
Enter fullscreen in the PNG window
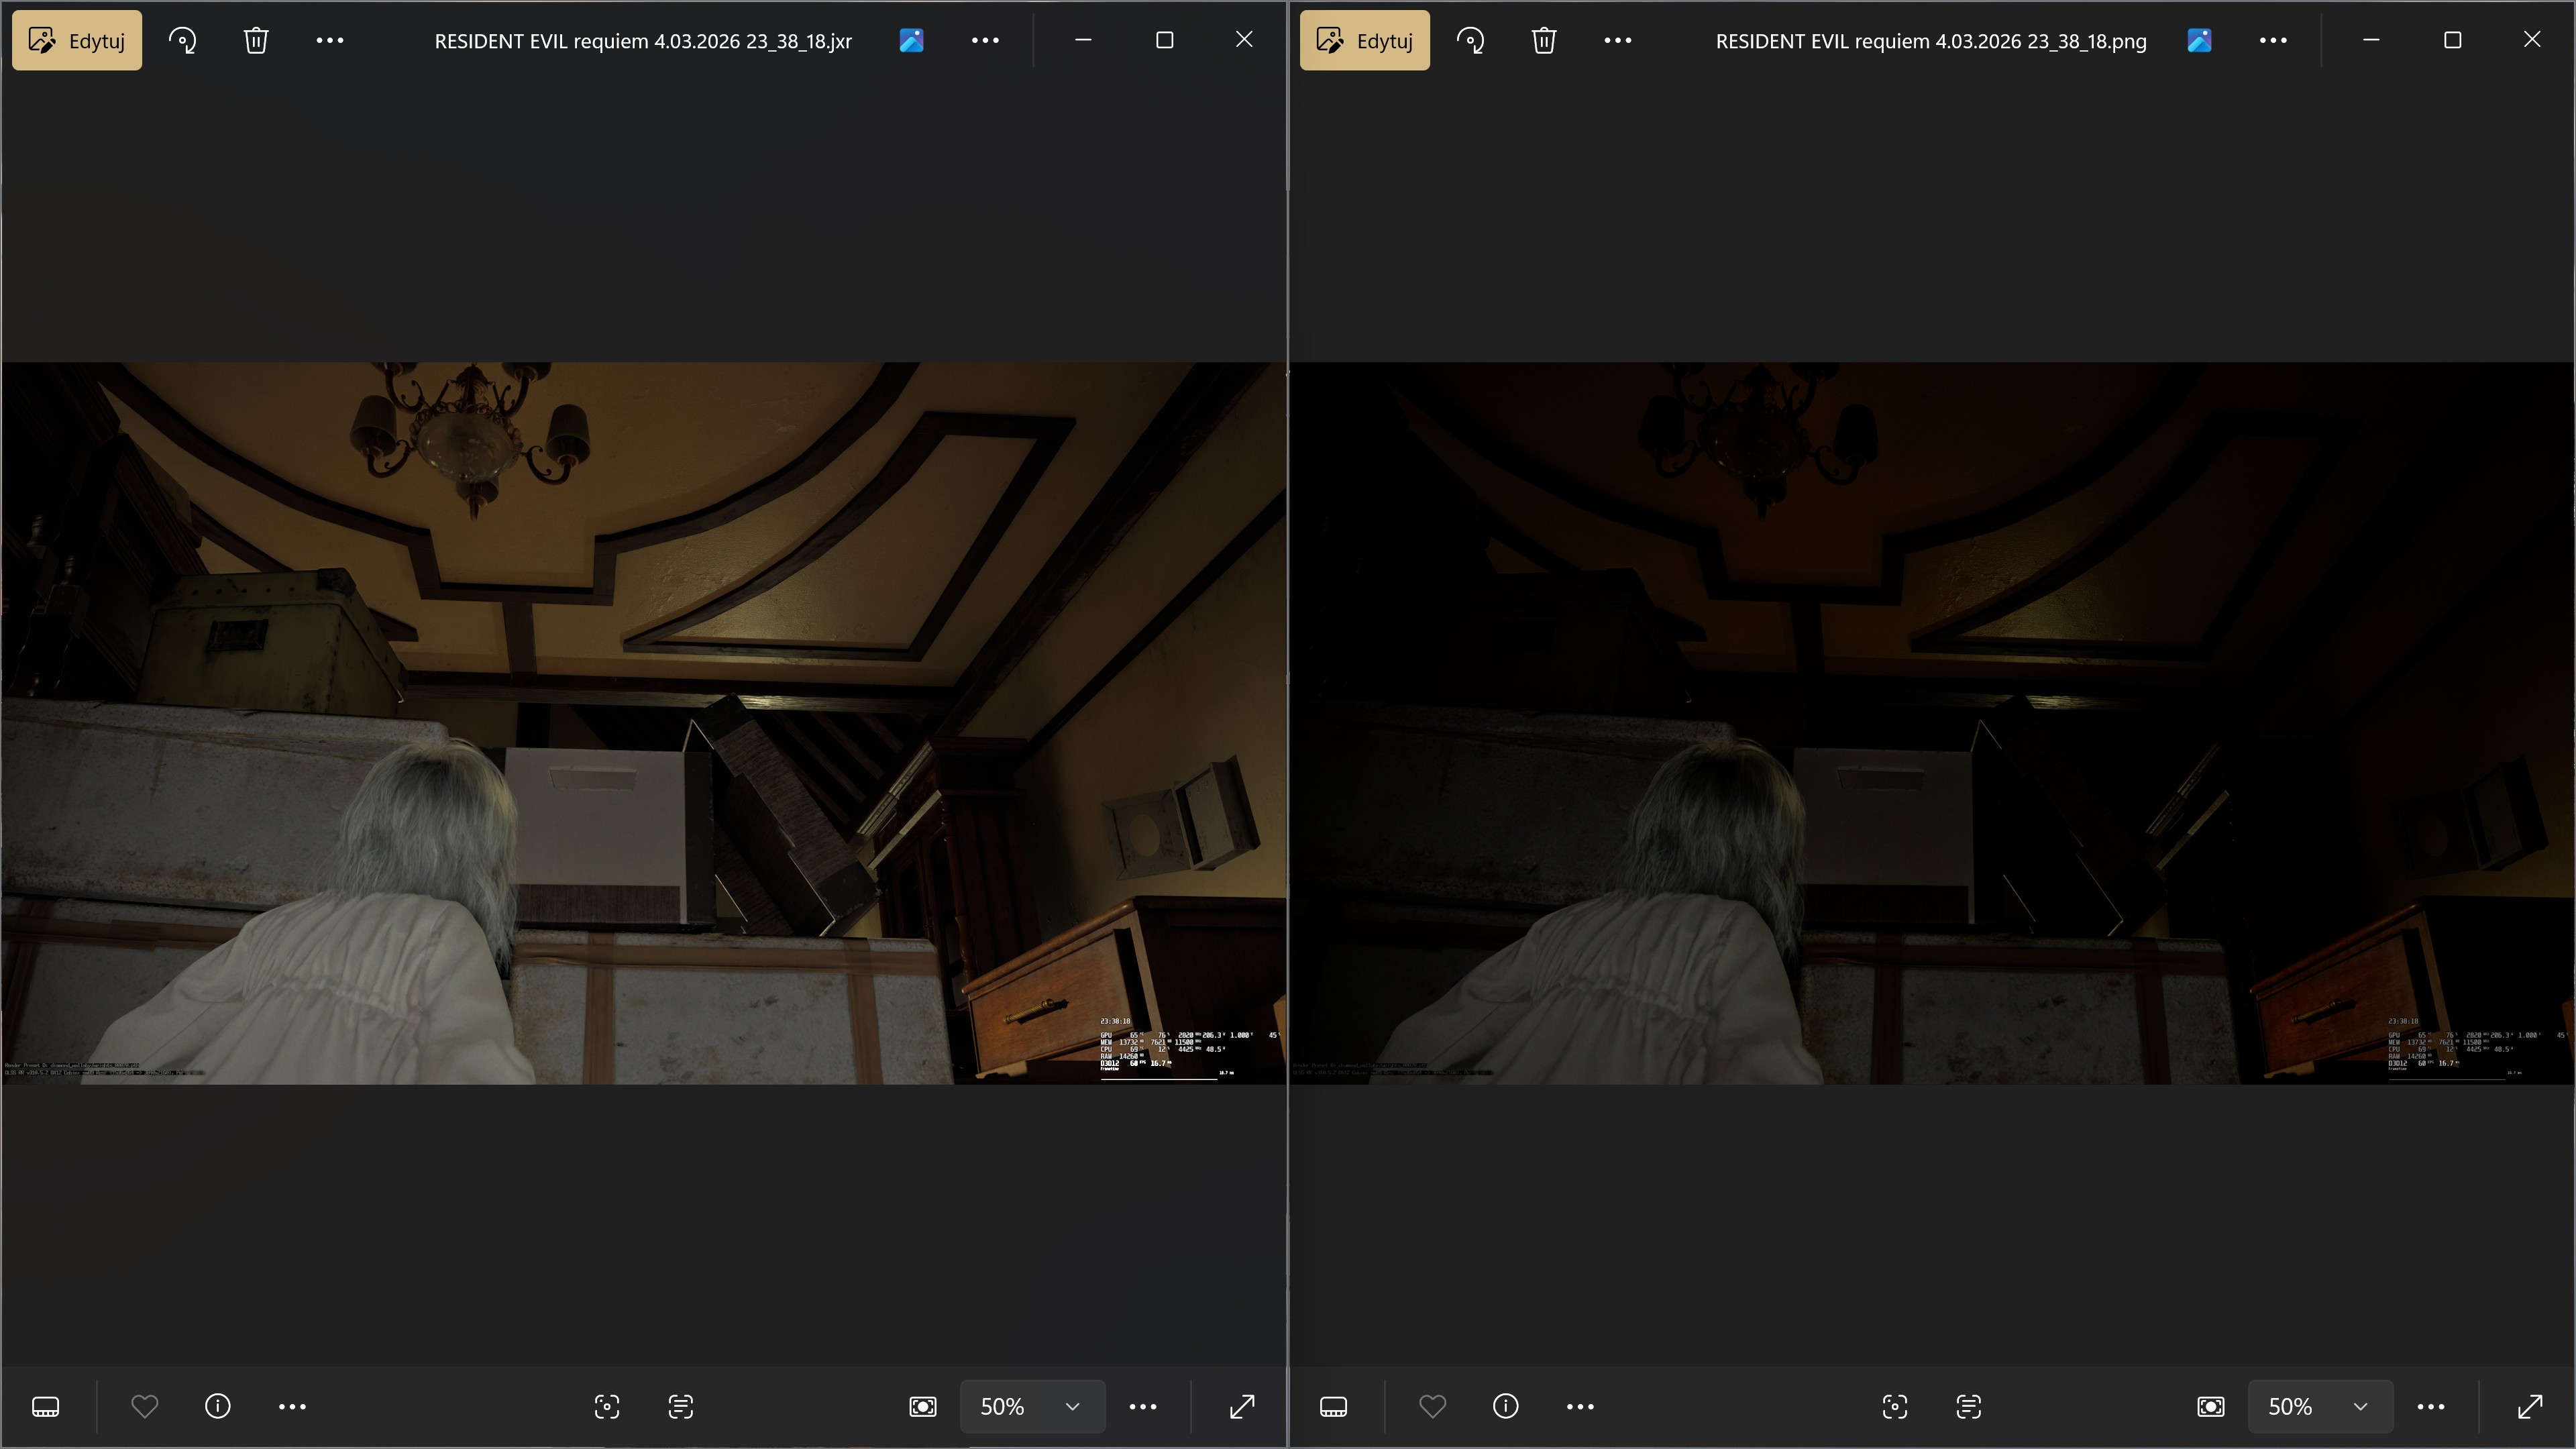[x=2529, y=1407]
